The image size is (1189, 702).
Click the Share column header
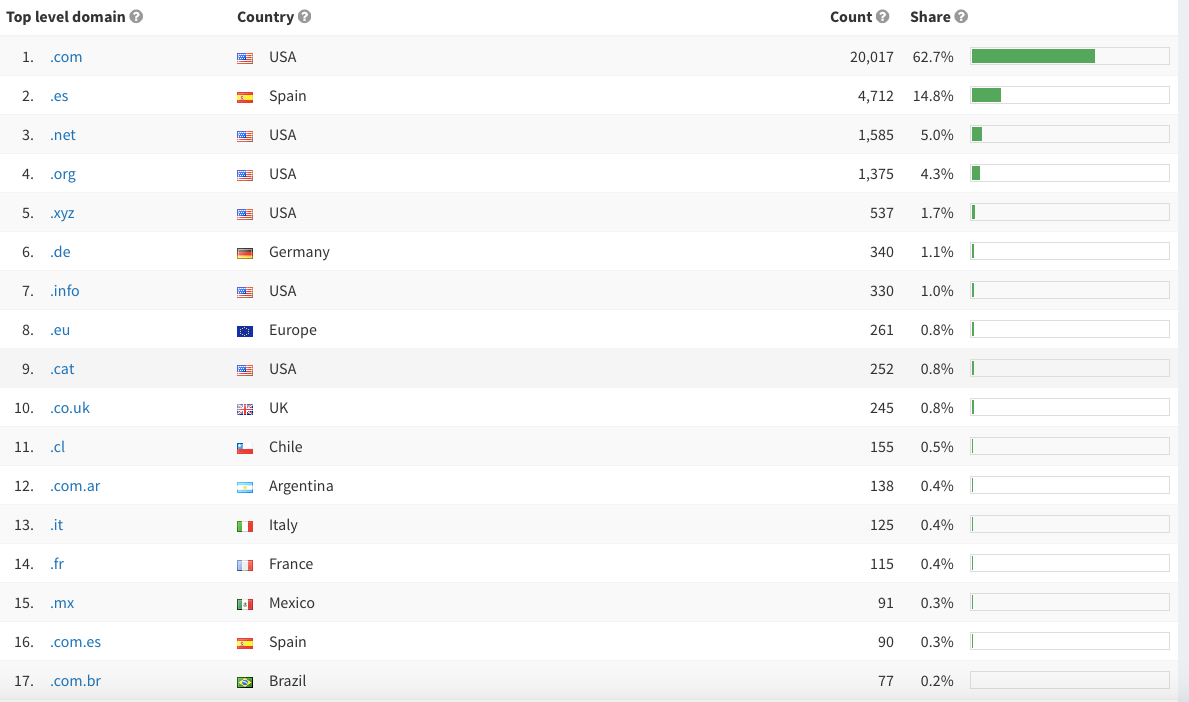coord(930,17)
